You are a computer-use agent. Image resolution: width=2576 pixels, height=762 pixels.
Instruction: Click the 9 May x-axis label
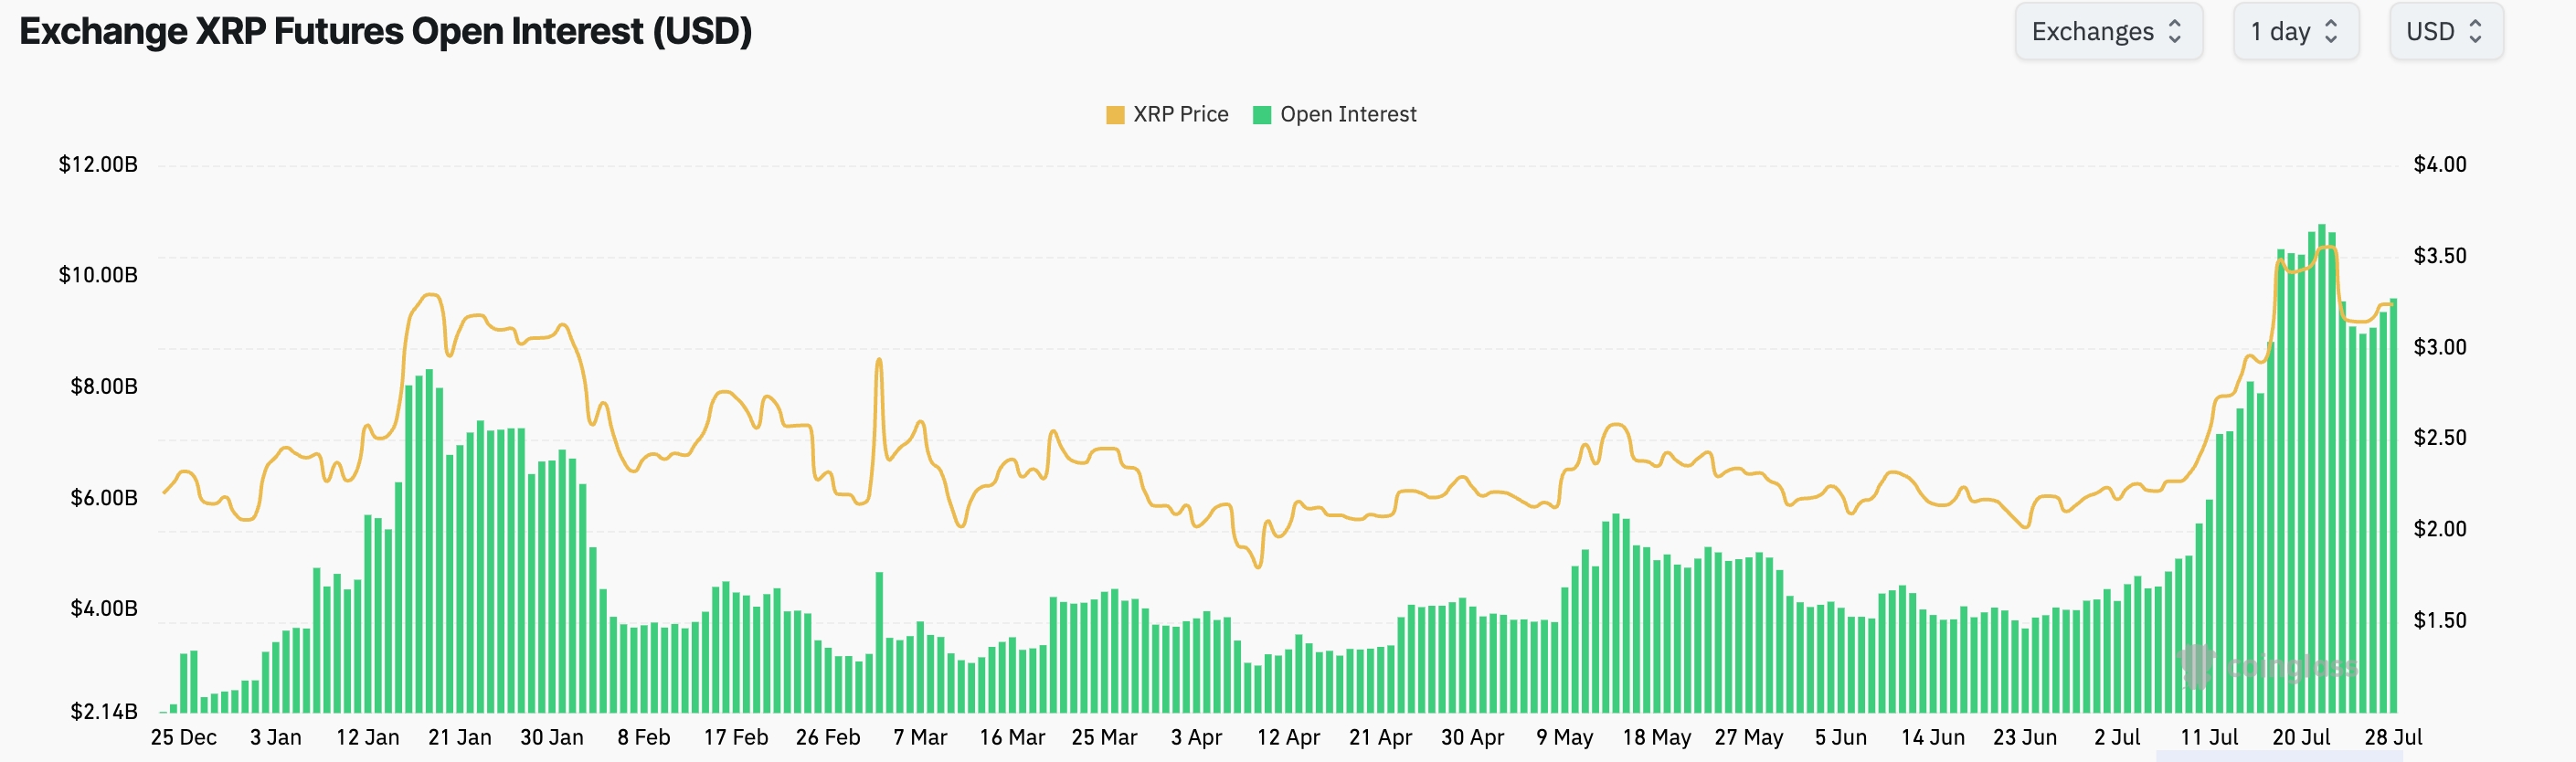click(x=1565, y=738)
